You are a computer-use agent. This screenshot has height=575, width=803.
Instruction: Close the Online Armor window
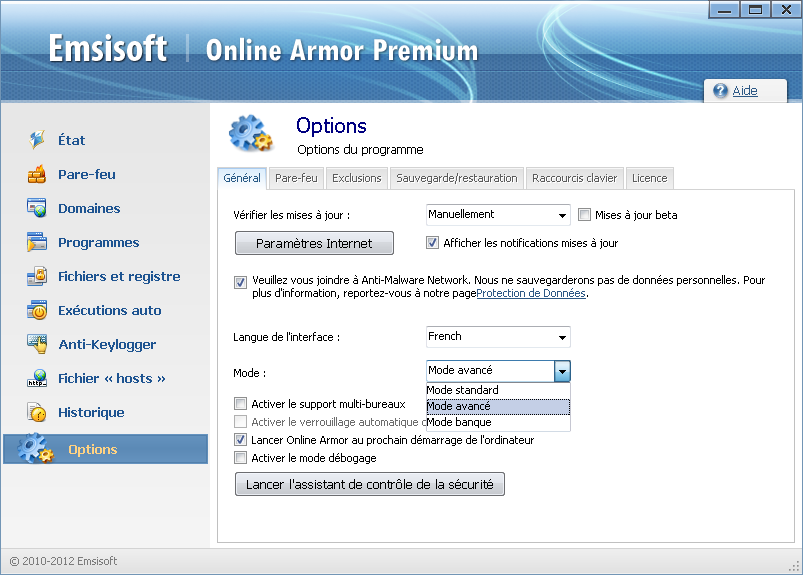coord(786,10)
